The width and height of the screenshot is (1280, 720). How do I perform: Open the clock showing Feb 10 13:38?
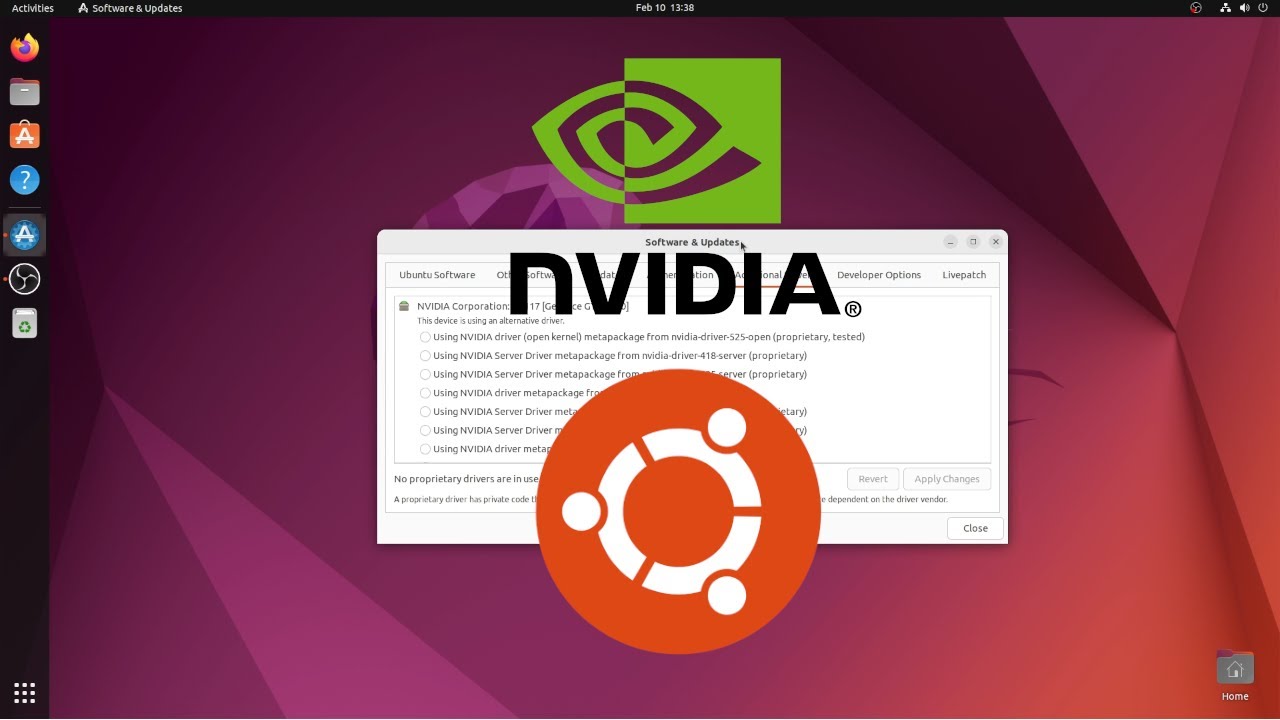click(665, 8)
